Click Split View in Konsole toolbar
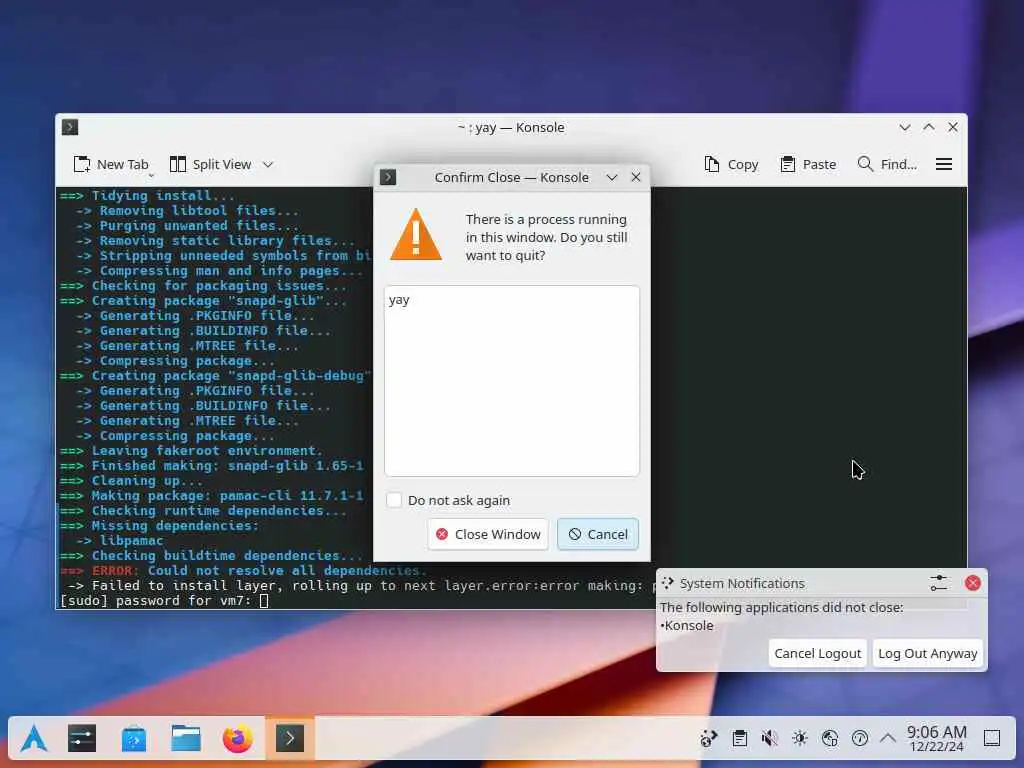 coord(210,165)
